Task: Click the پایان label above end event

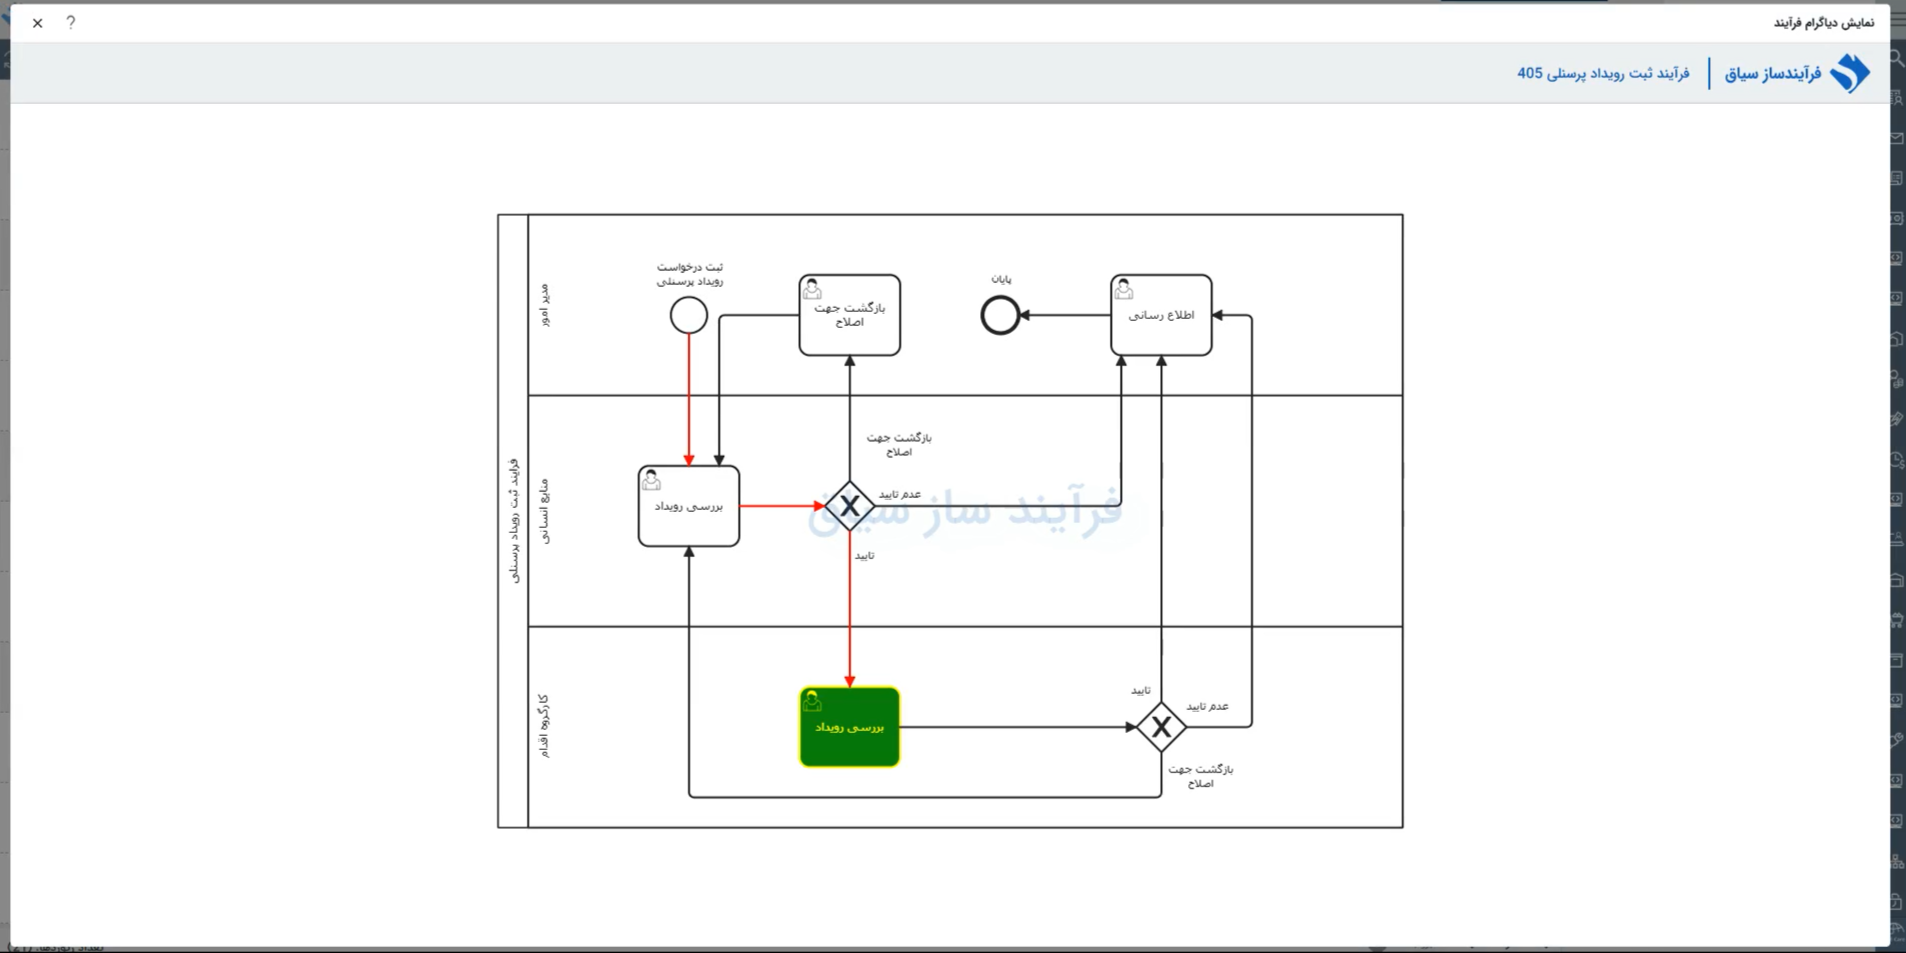Action: tap(1001, 279)
